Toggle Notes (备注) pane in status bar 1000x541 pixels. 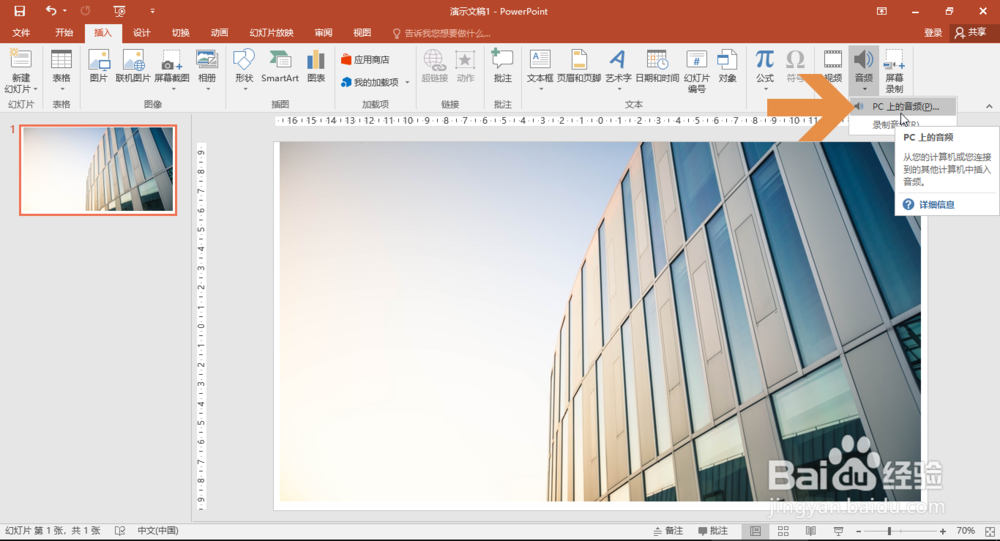[669, 531]
